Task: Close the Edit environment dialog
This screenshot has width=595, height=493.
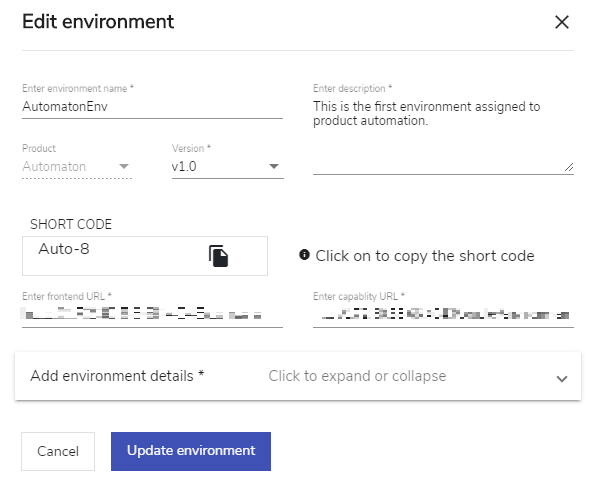Action: tap(562, 22)
